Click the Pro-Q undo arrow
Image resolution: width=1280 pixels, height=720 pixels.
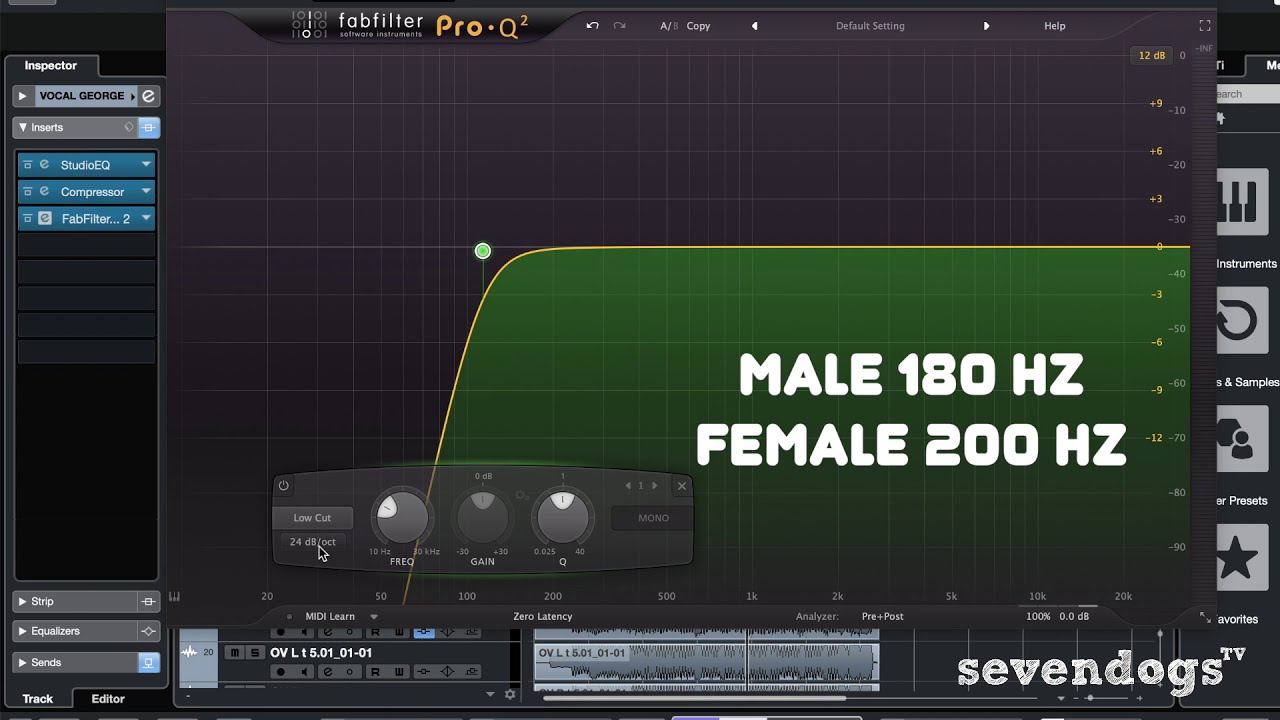(592, 26)
